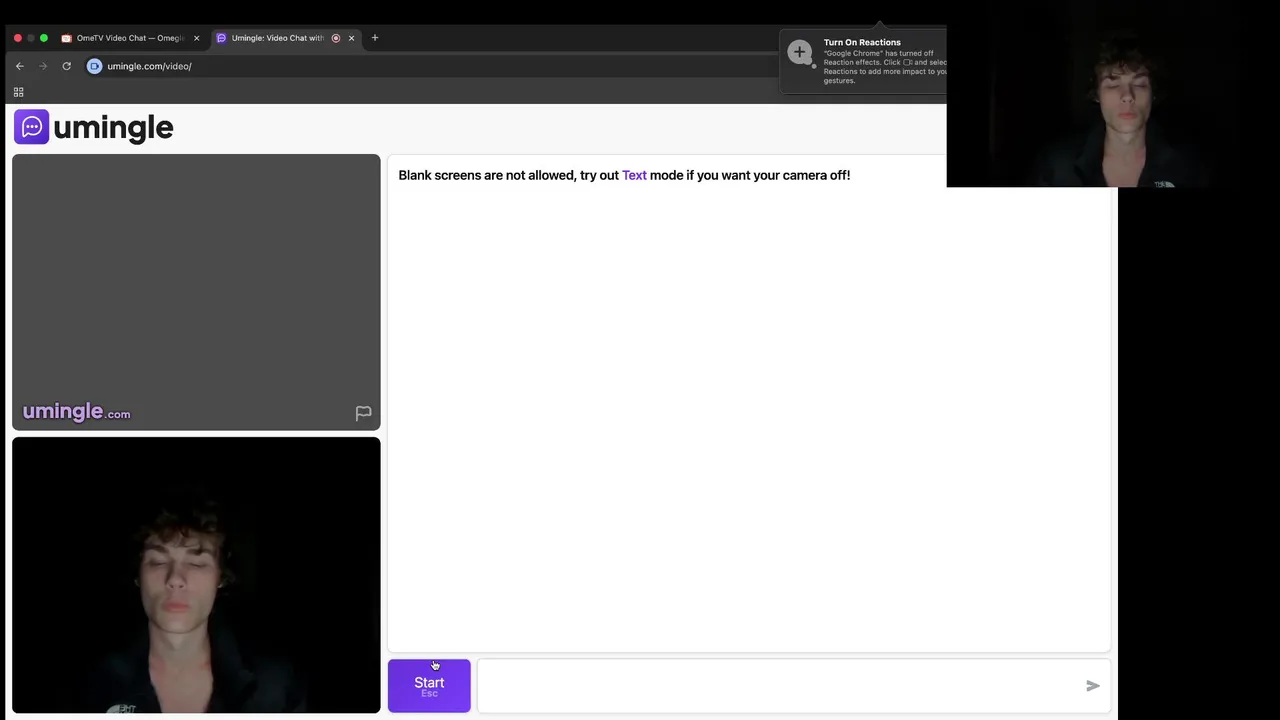Screen dimensions: 1280x720
Task: Go forward to the next page
Action: [x=43, y=66]
